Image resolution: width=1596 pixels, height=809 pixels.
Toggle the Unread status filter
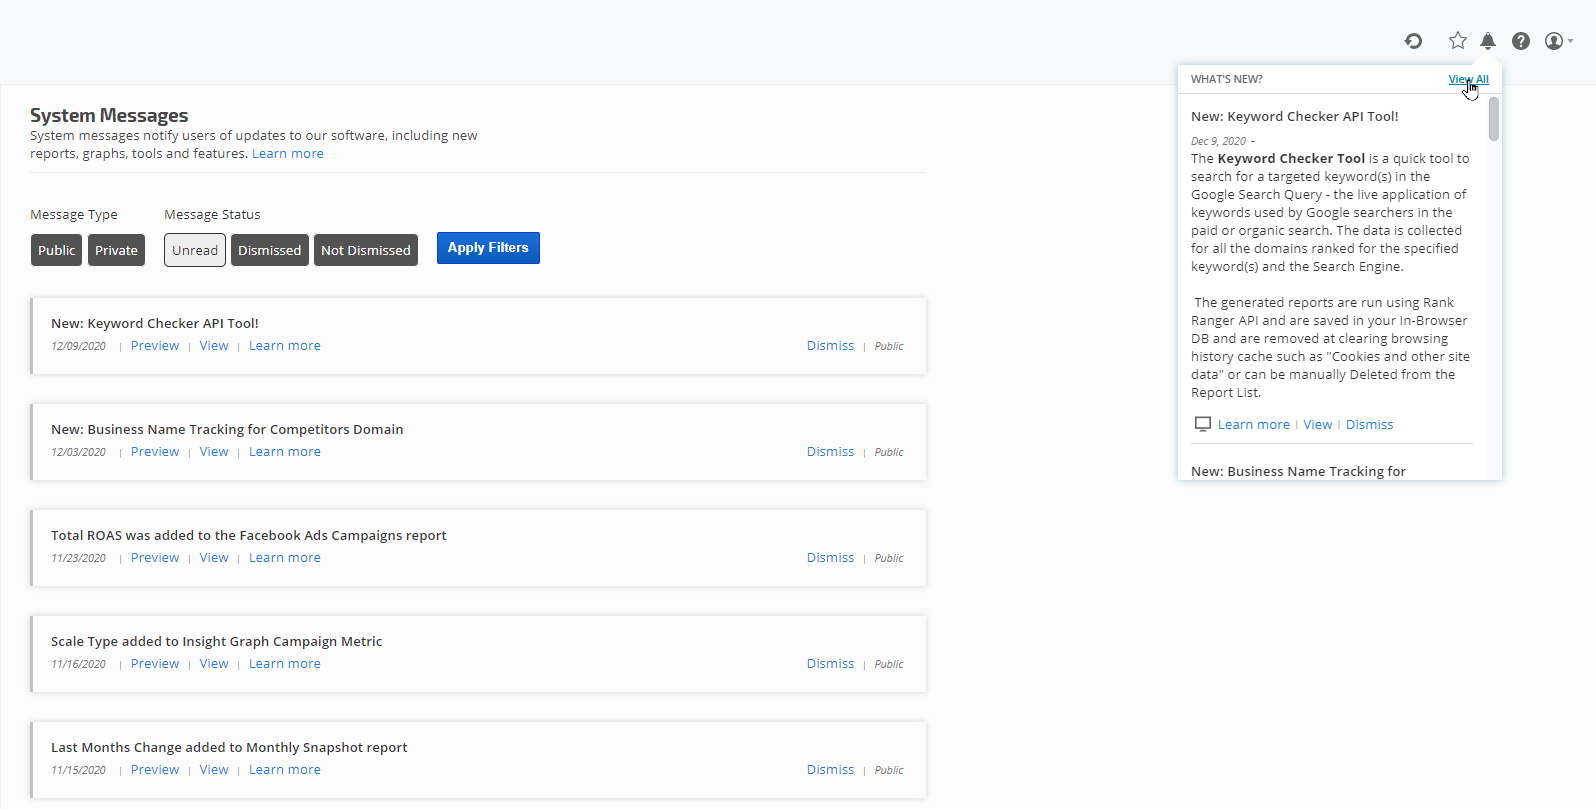click(195, 250)
